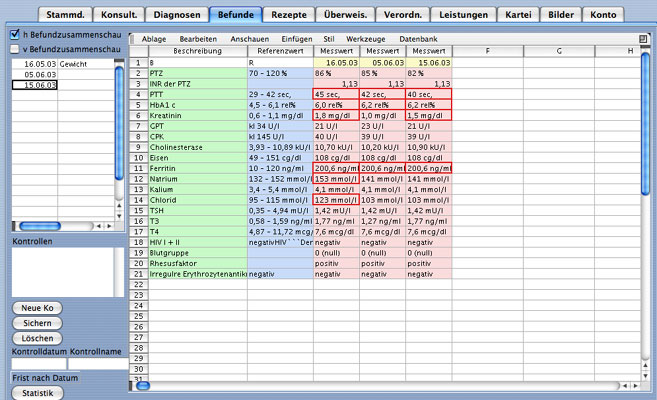Switch to the Verordn. tab
The image size is (657, 400).
pos(403,15)
